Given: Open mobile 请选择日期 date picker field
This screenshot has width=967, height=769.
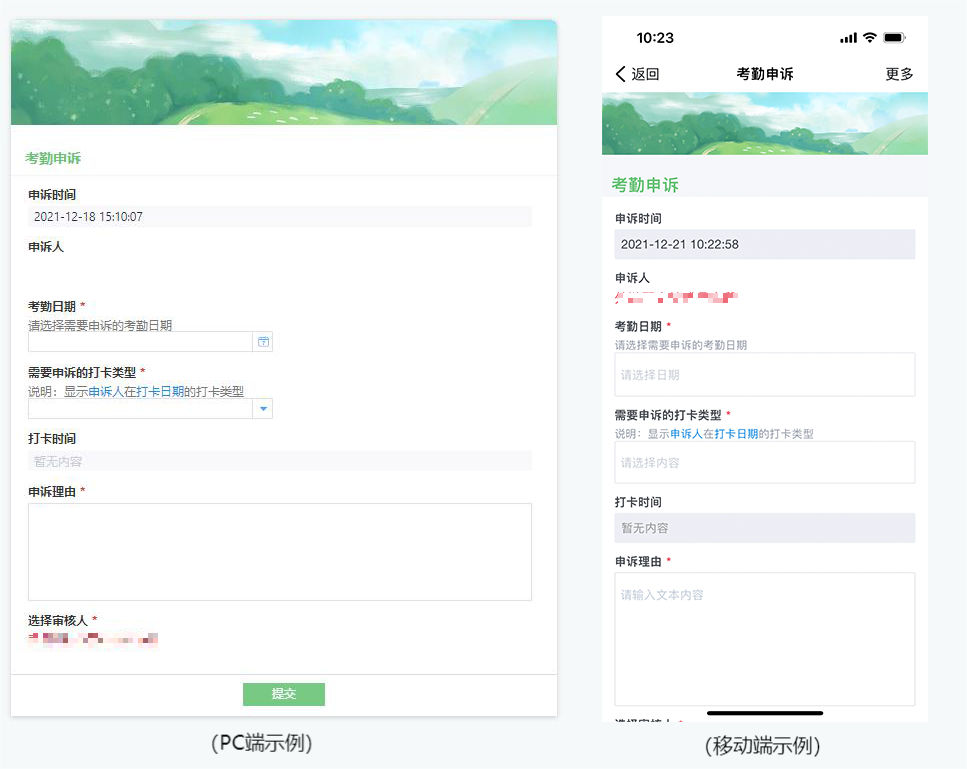Looking at the screenshot, I should 764,375.
